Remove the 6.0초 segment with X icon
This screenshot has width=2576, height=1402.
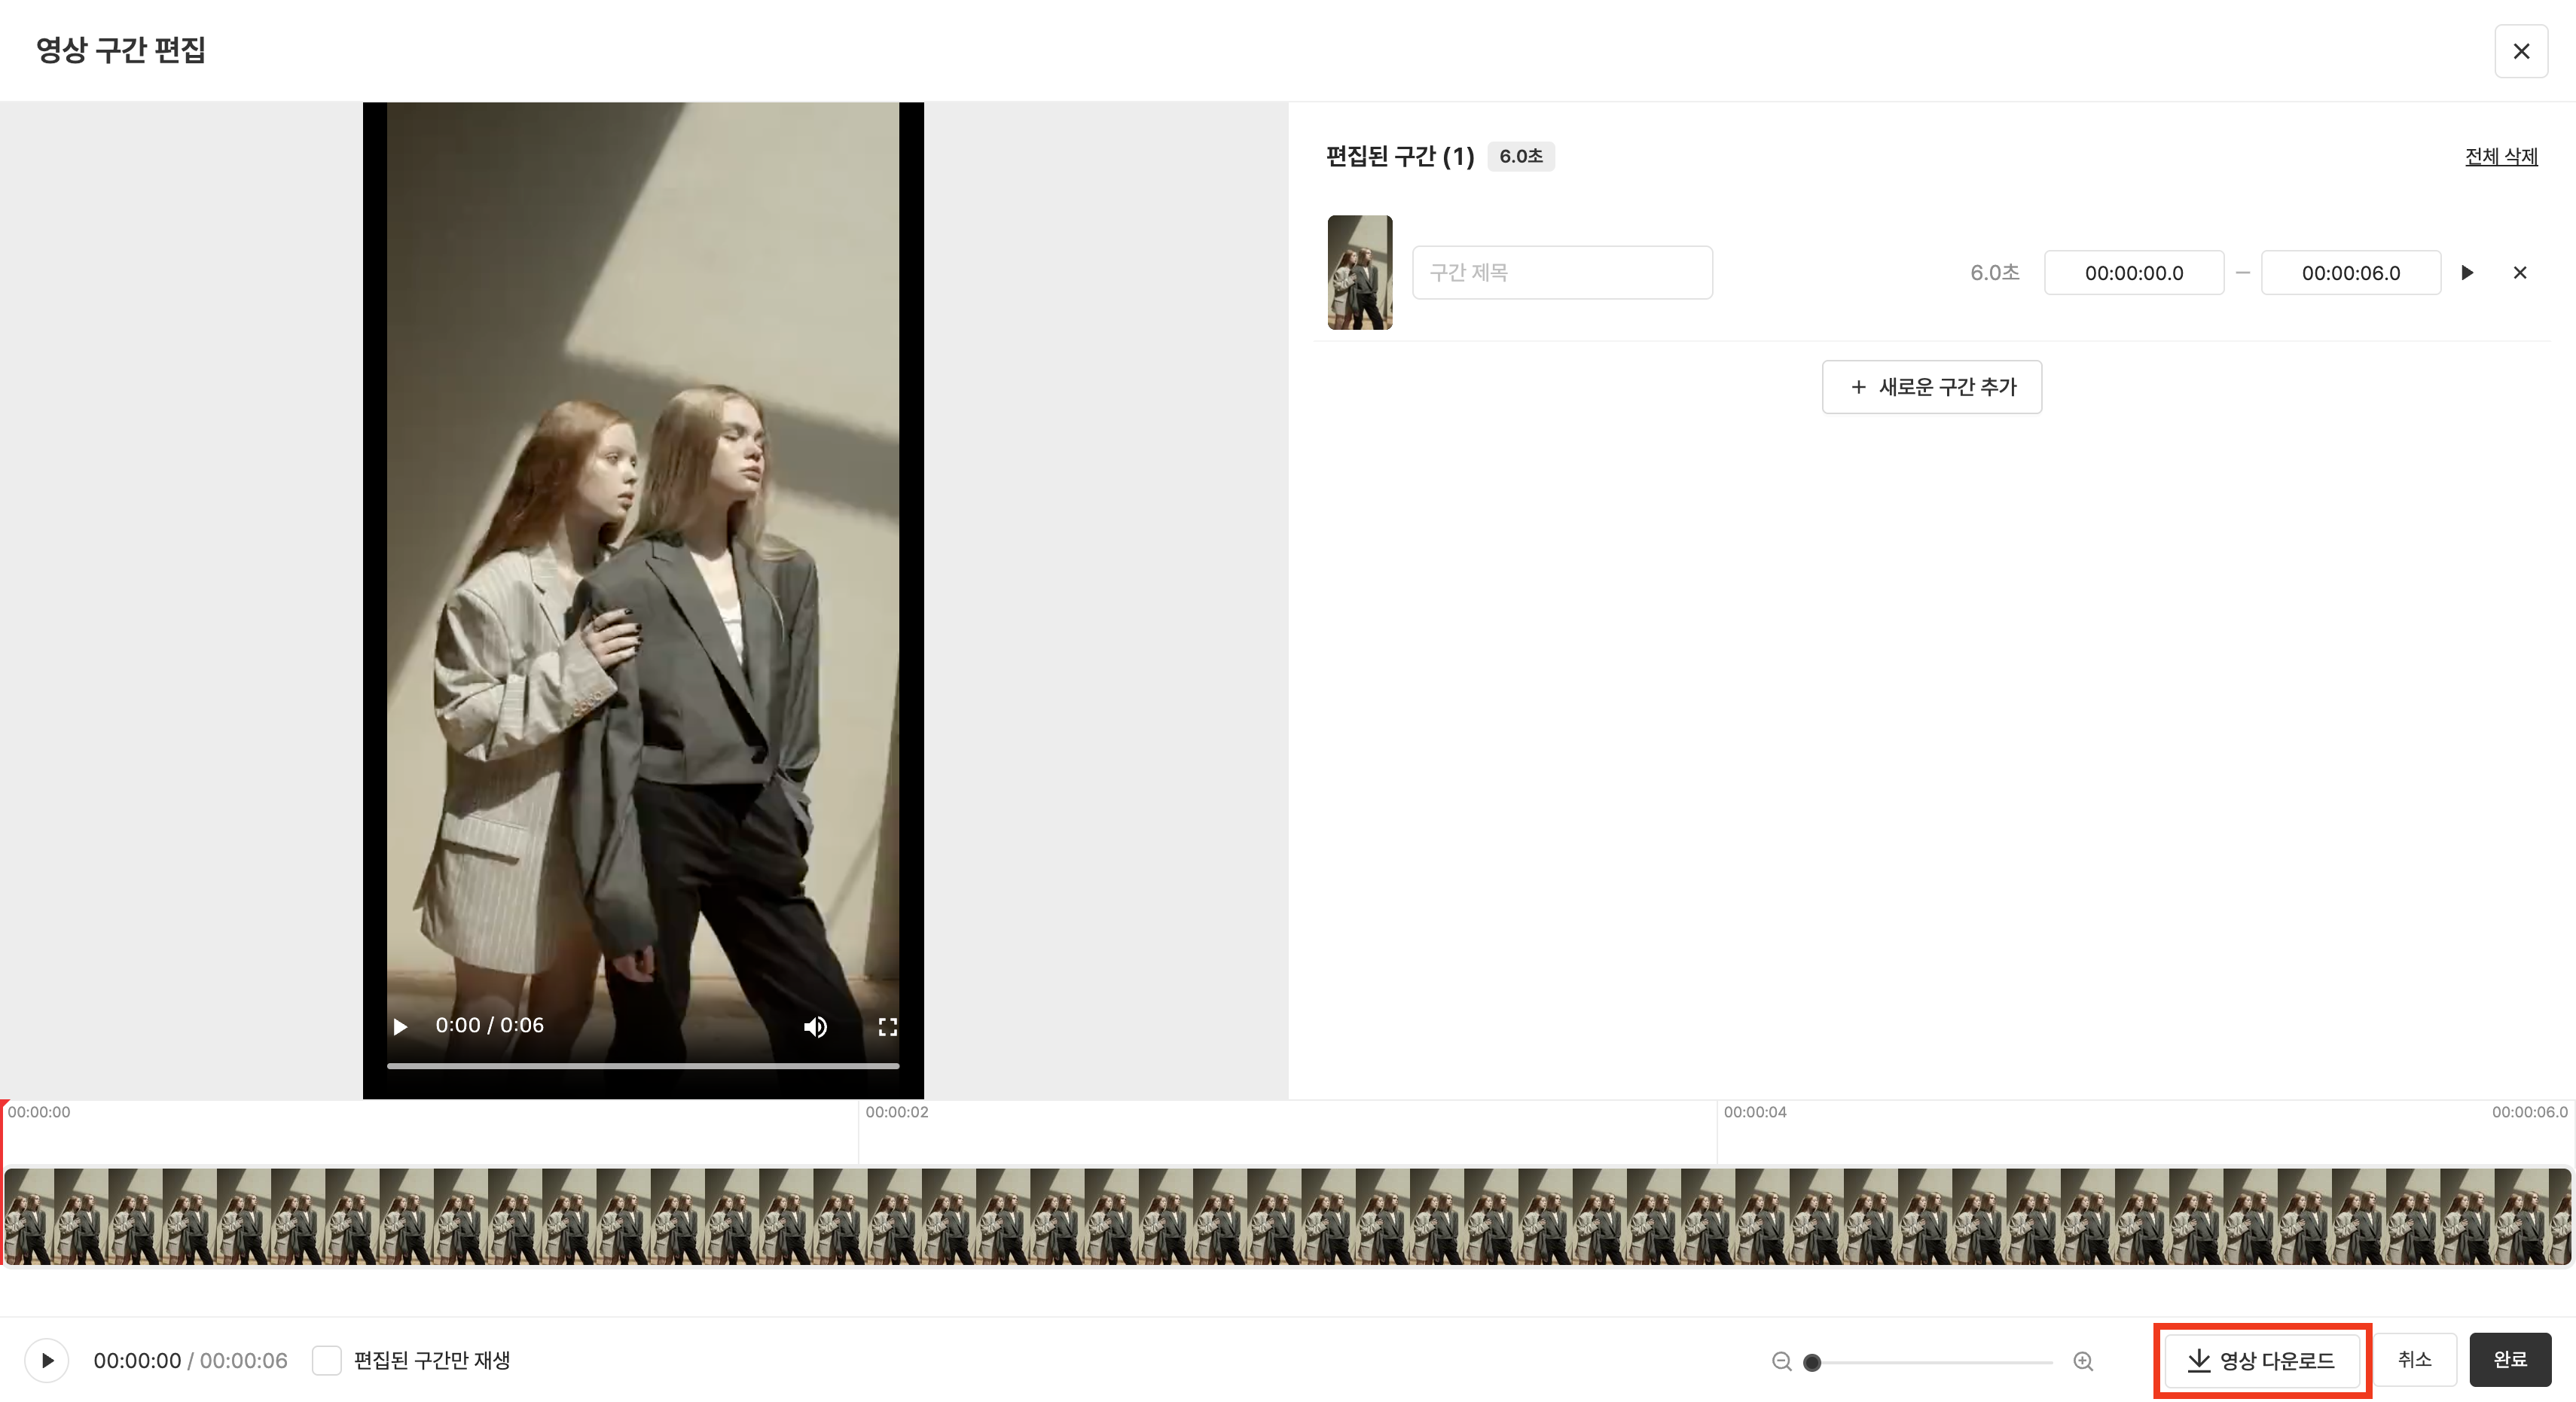2520,273
